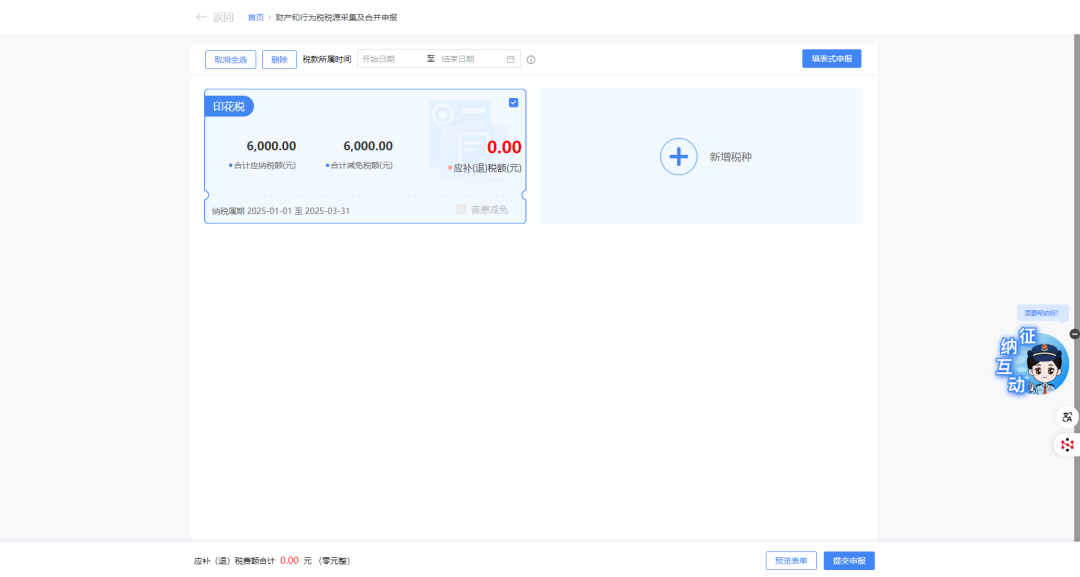The image size is (1080, 577).
Task: Click the 预览表单 button
Action: [791, 561]
